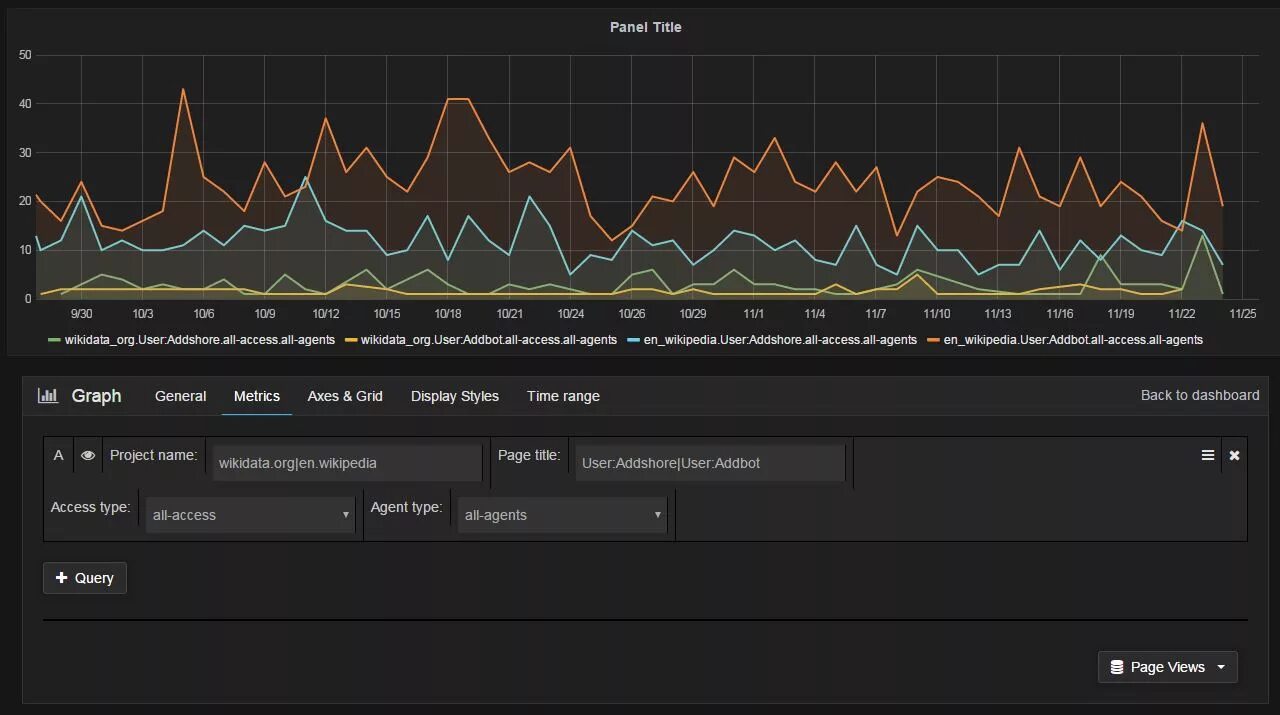Click the yellow wikidata_org Addbot legend swatch
The image size is (1280, 715).
351,340
